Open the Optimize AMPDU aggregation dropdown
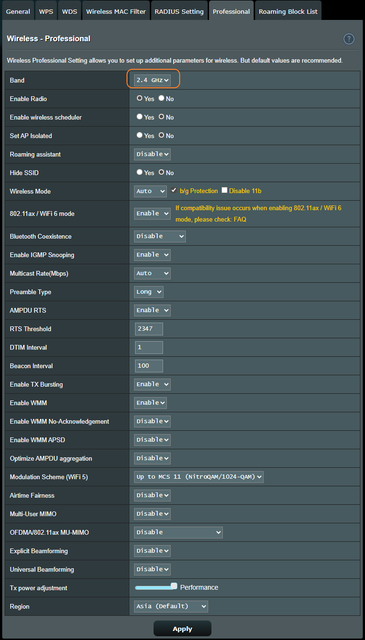 (x=152, y=458)
